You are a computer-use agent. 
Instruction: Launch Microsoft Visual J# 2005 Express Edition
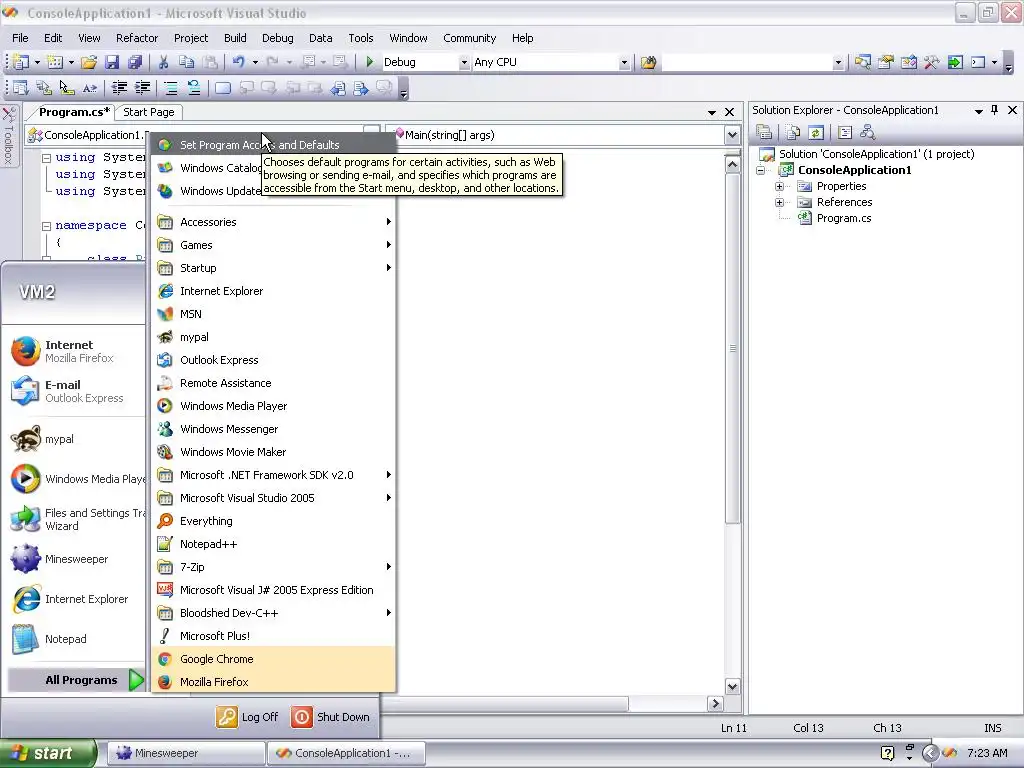point(274,590)
